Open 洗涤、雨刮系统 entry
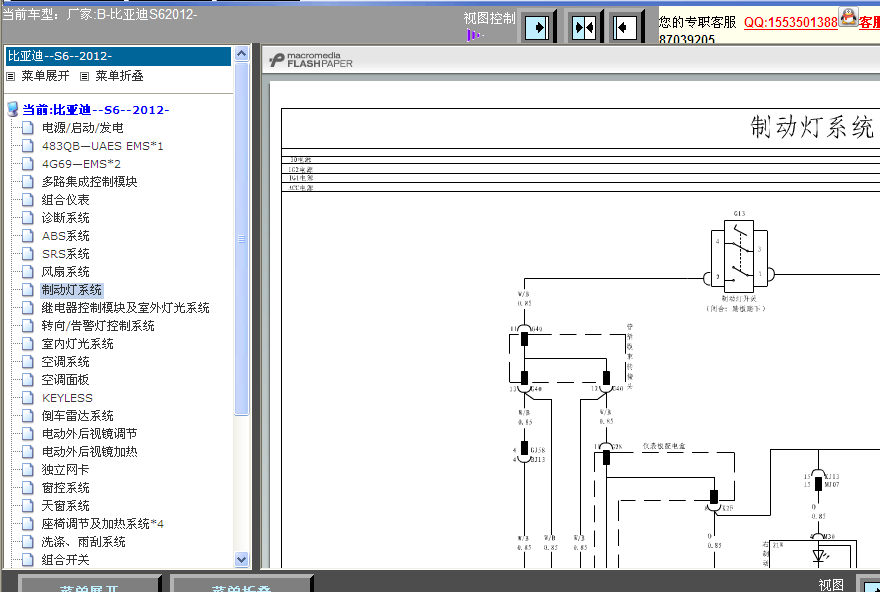This screenshot has width=880, height=592. click(83, 541)
